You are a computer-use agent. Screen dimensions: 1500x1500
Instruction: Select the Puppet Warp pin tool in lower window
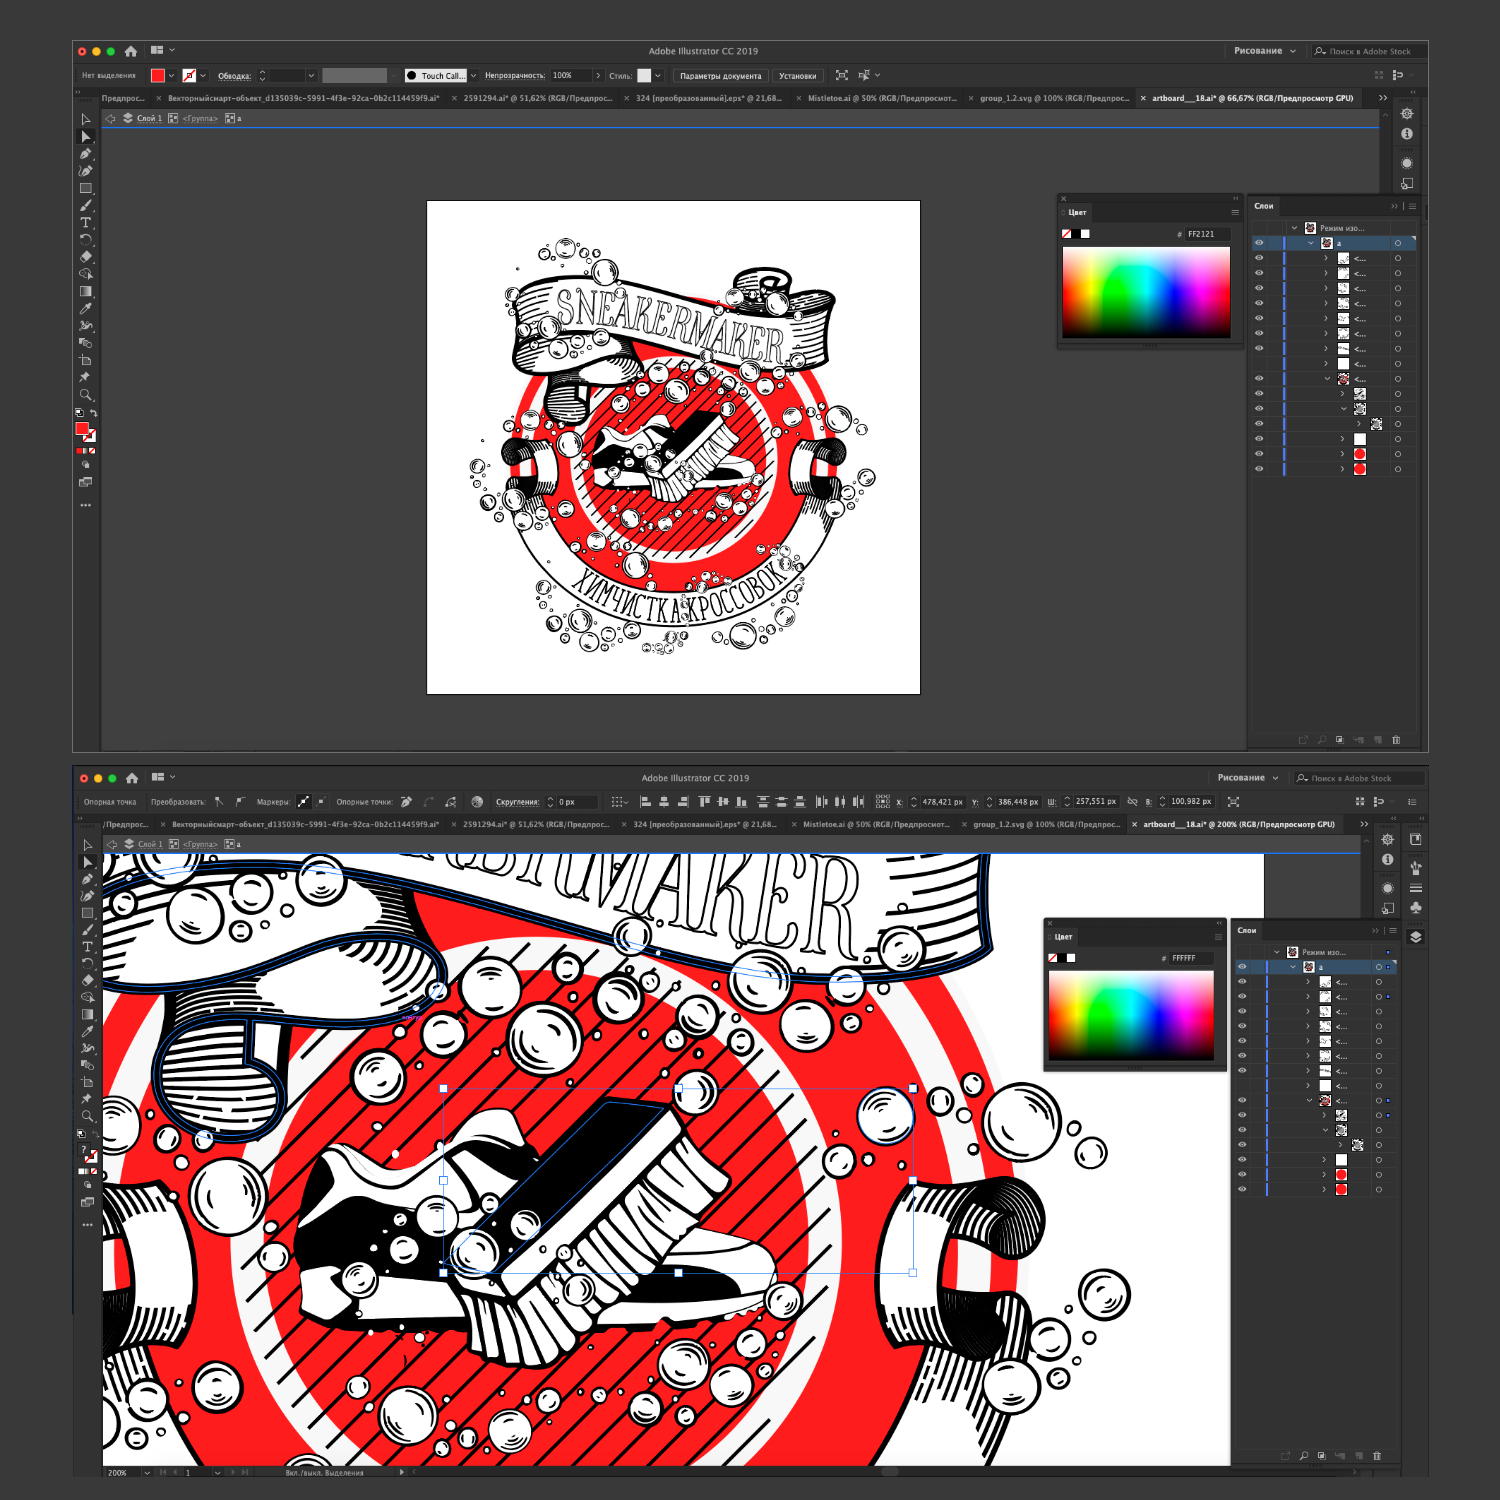coord(87,1099)
